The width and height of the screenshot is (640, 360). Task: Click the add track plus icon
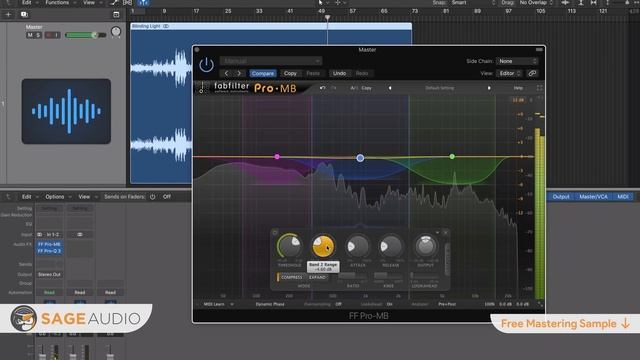tap(8, 15)
